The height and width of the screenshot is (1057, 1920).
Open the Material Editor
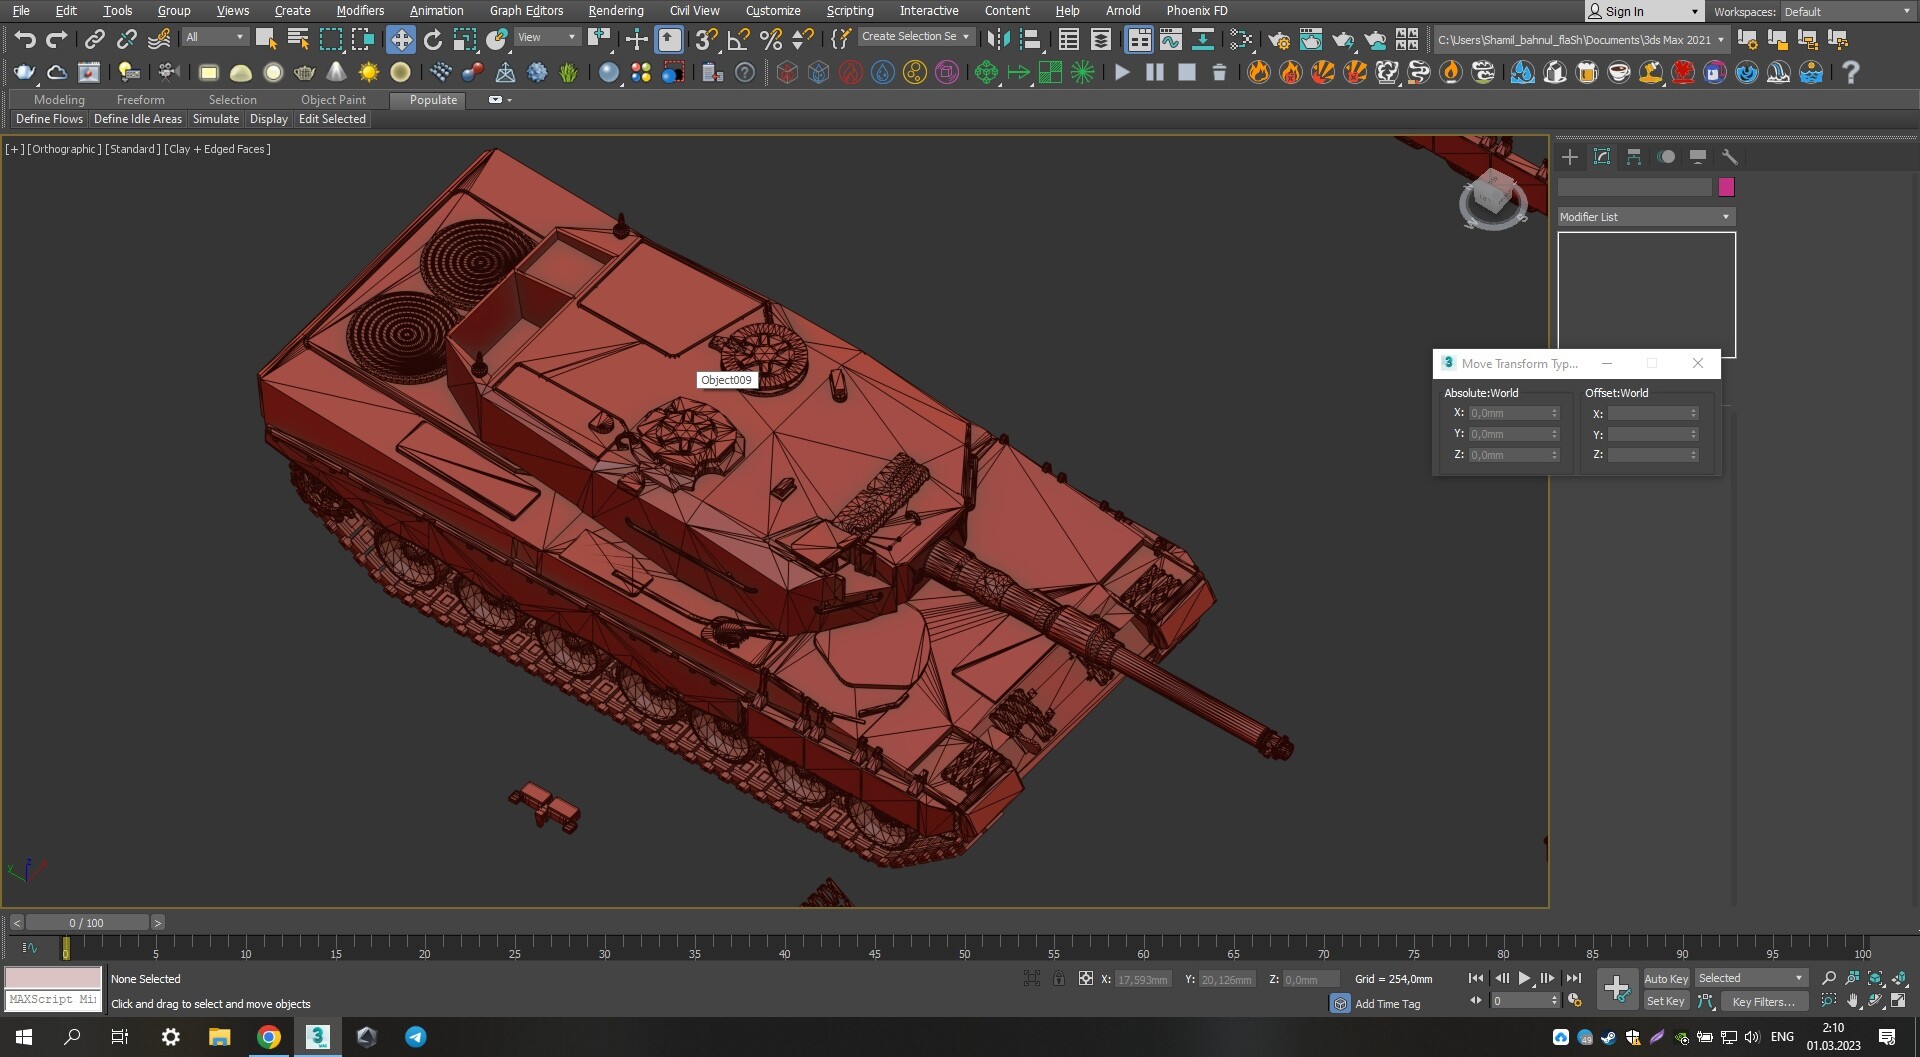coord(1241,38)
